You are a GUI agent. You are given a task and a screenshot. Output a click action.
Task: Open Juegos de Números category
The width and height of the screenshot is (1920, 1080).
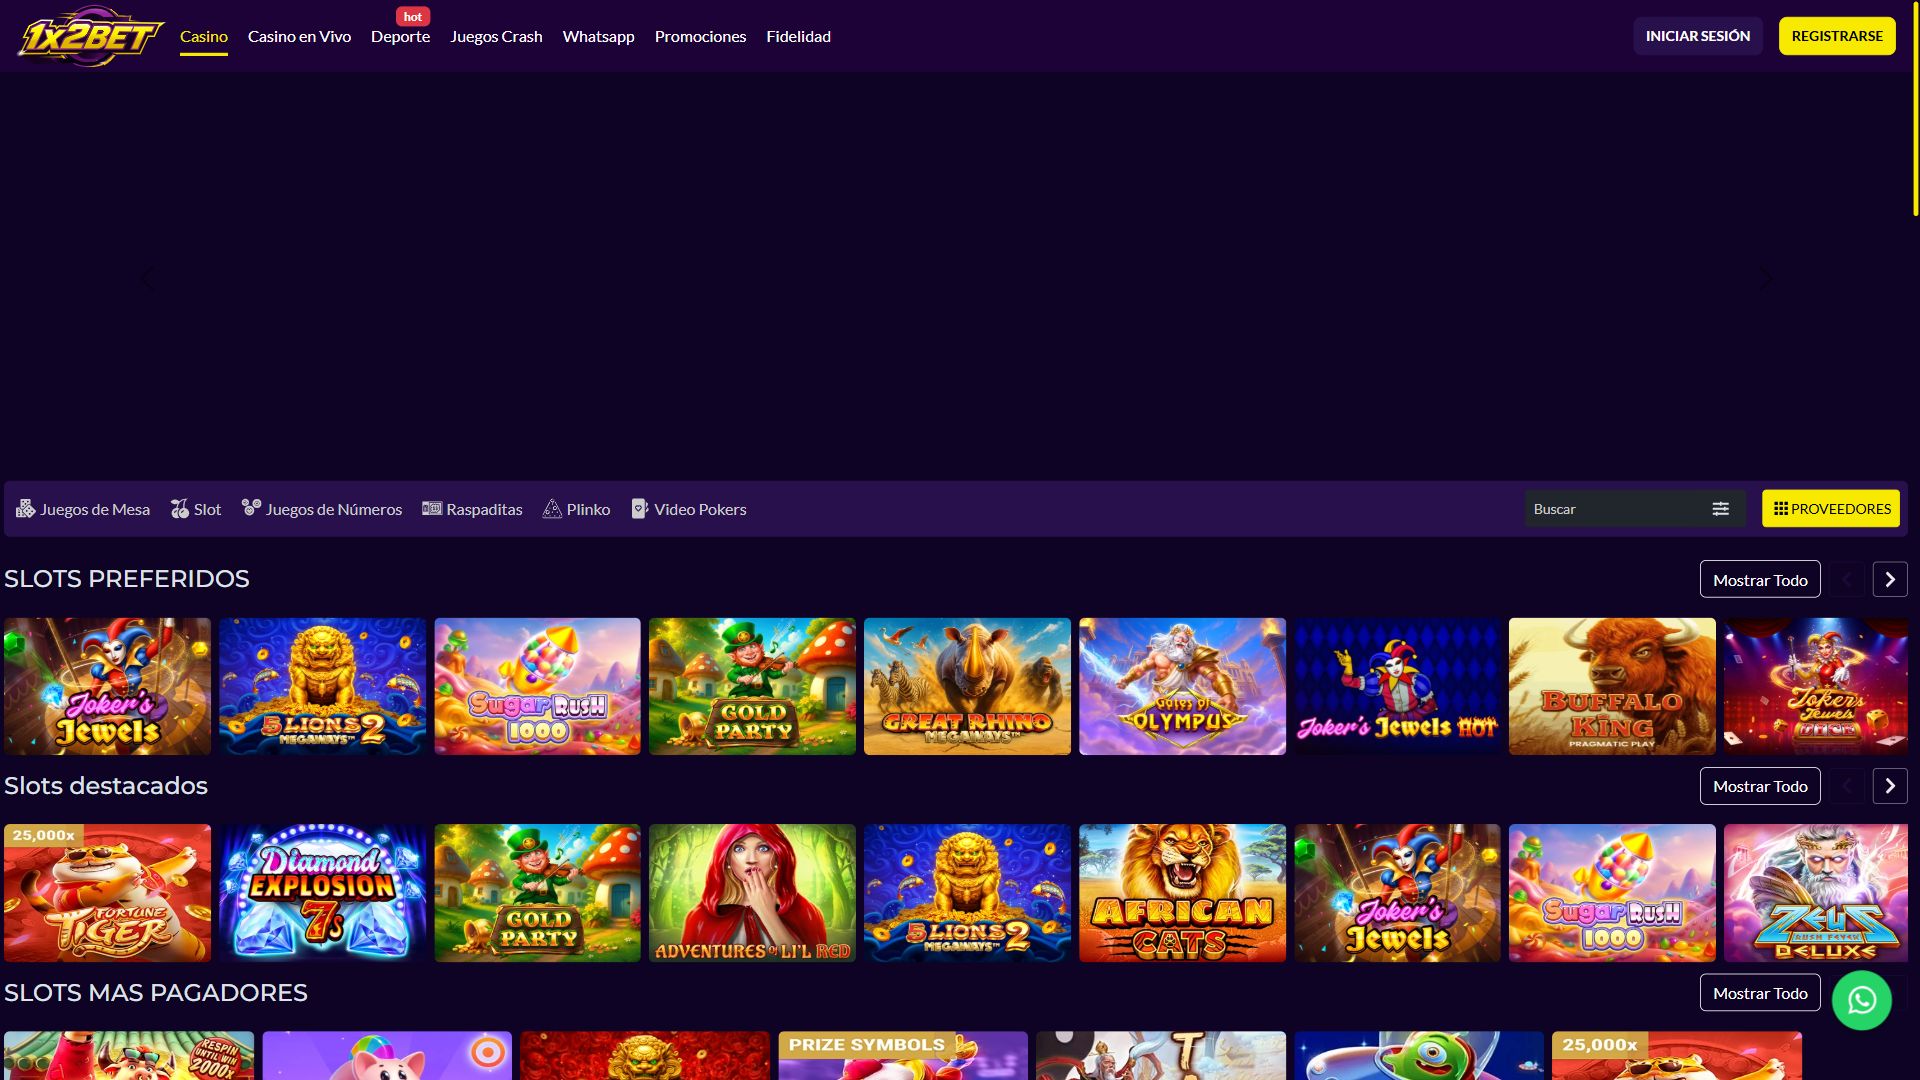(322, 509)
